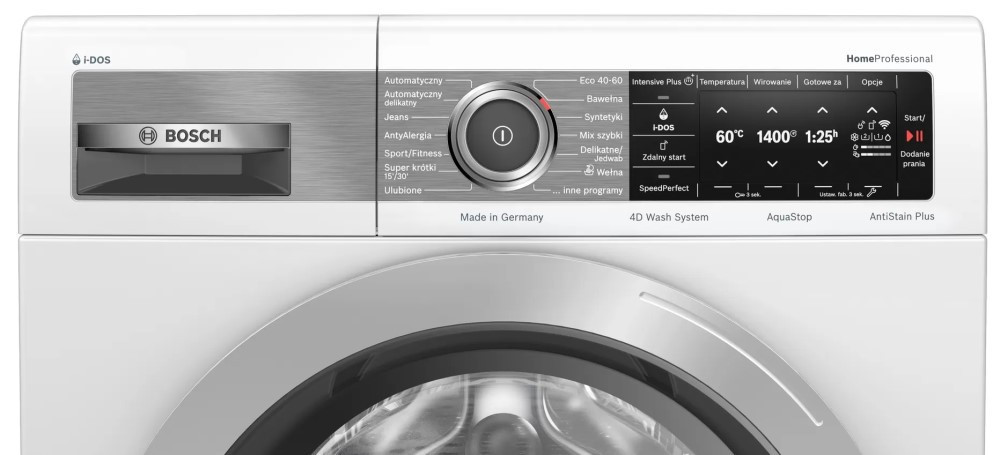This screenshot has width=1000, height=455.
Task: Lower spin speed with the down arrow
Action: 772,163
